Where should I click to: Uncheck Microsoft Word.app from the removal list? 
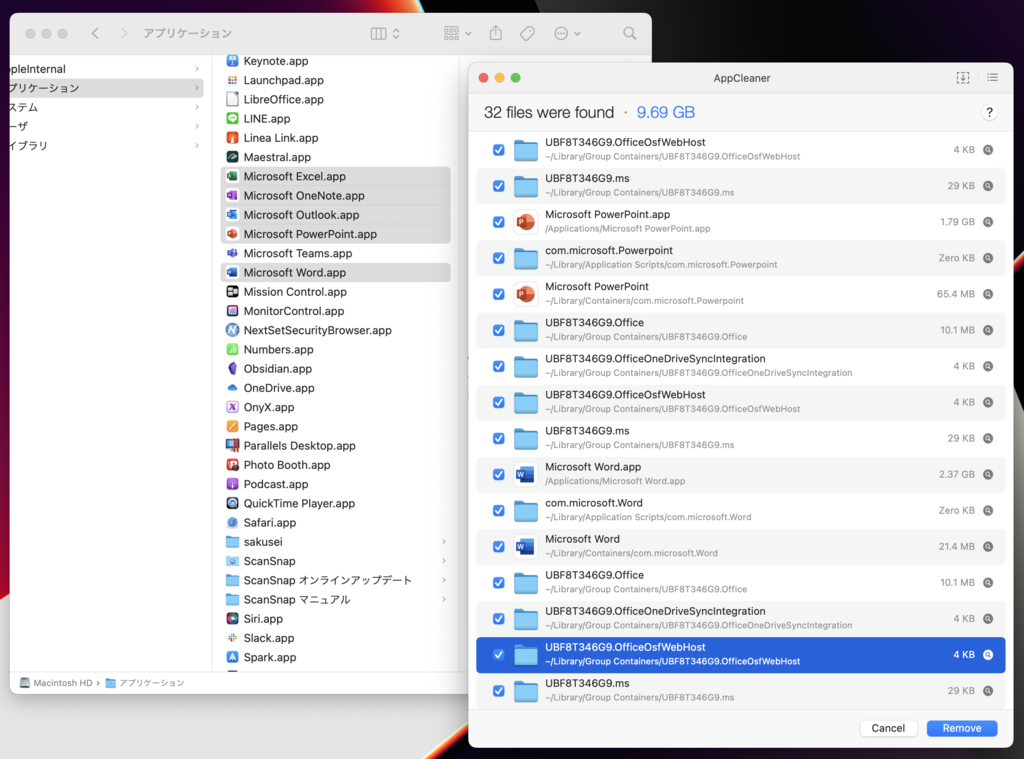pos(497,474)
